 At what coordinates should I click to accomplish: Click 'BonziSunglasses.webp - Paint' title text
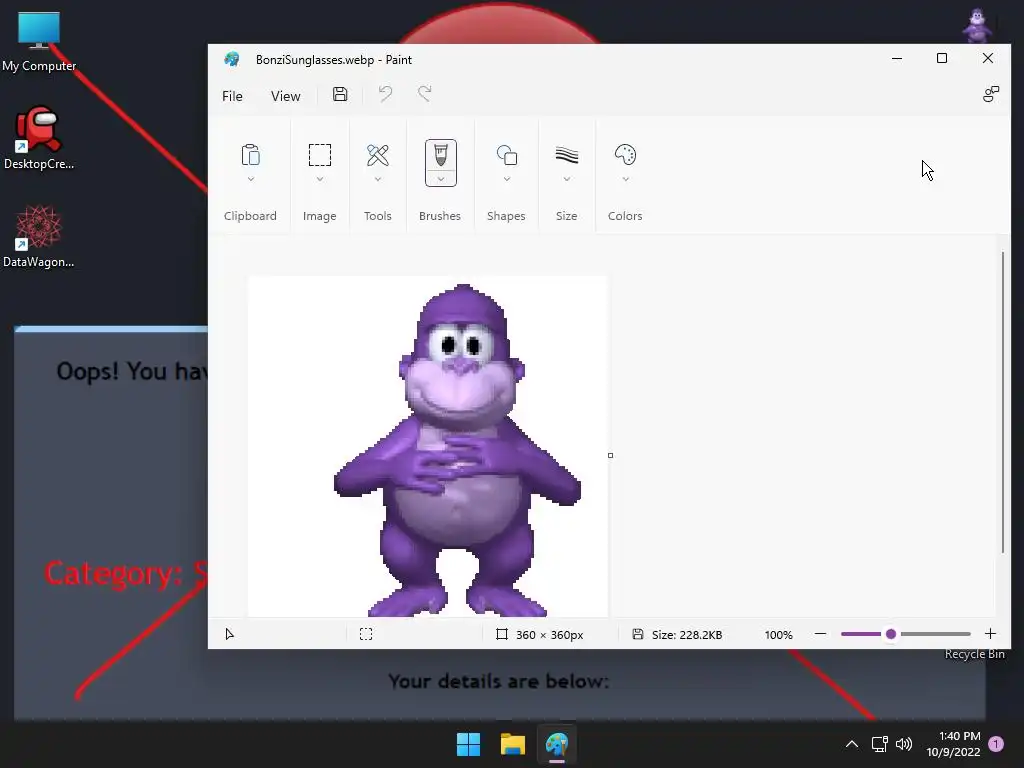334,59
